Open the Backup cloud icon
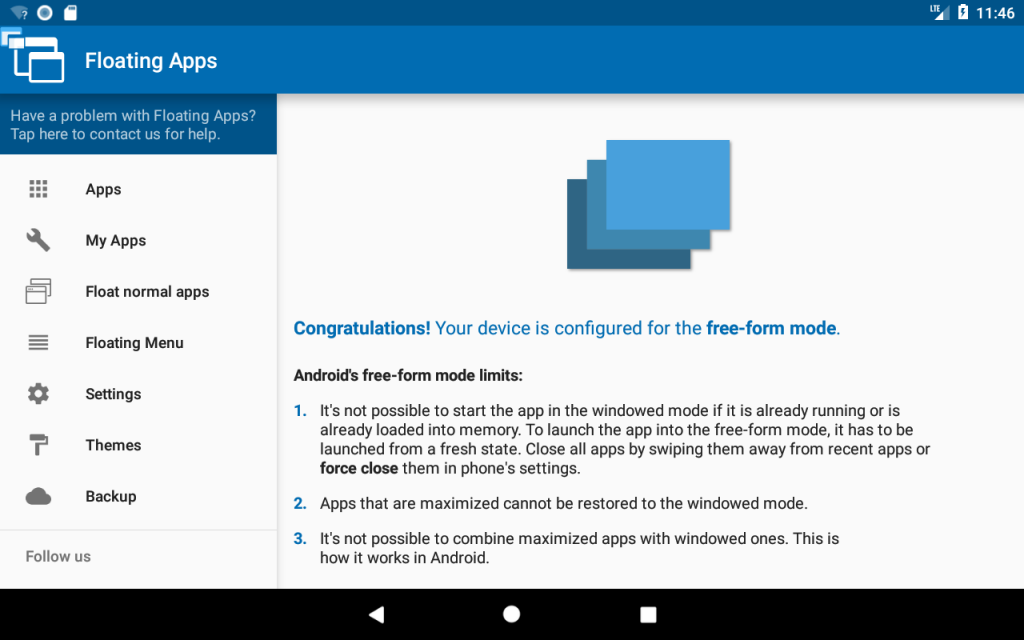 click(38, 495)
